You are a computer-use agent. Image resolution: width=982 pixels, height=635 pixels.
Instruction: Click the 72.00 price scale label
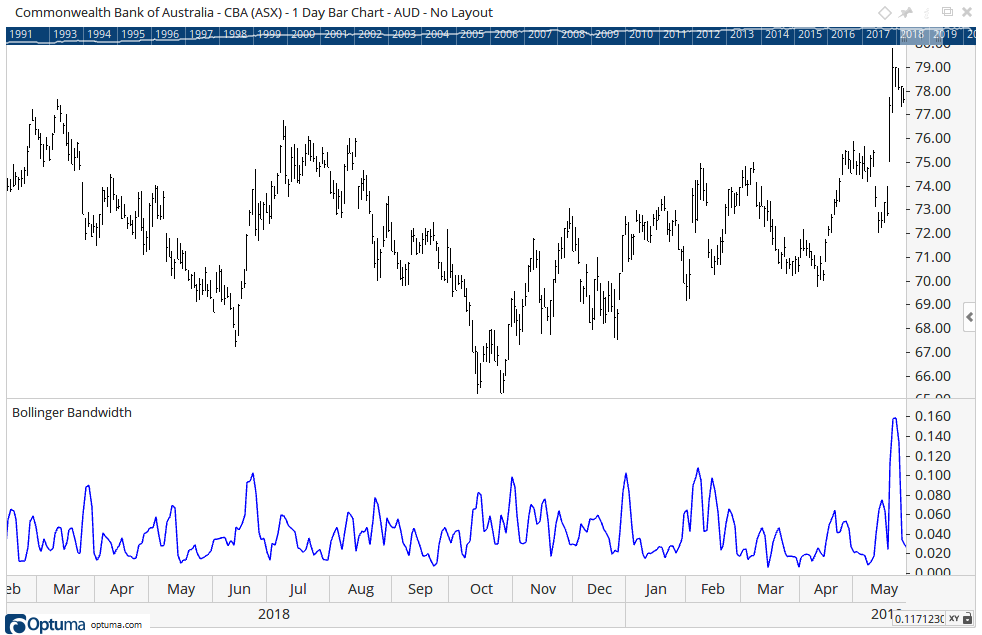click(933, 234)
